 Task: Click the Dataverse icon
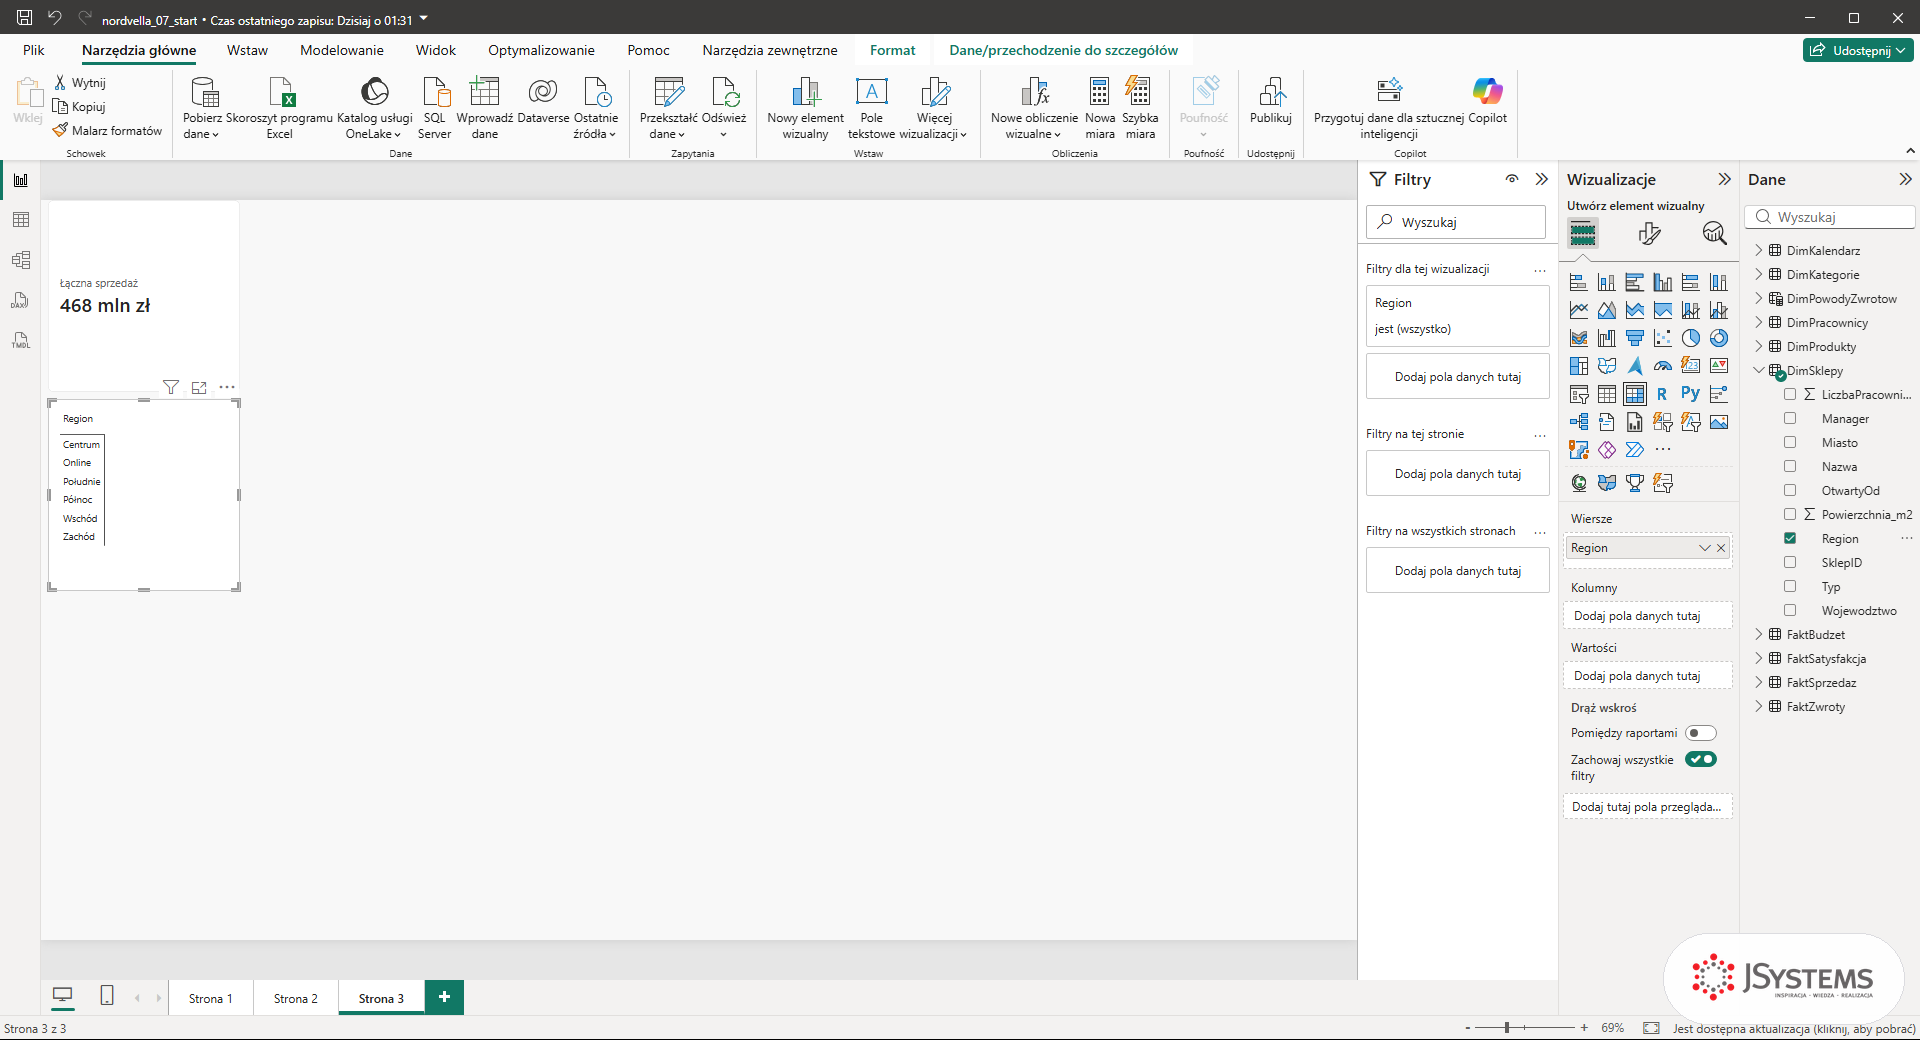click(x=543, y=100)
